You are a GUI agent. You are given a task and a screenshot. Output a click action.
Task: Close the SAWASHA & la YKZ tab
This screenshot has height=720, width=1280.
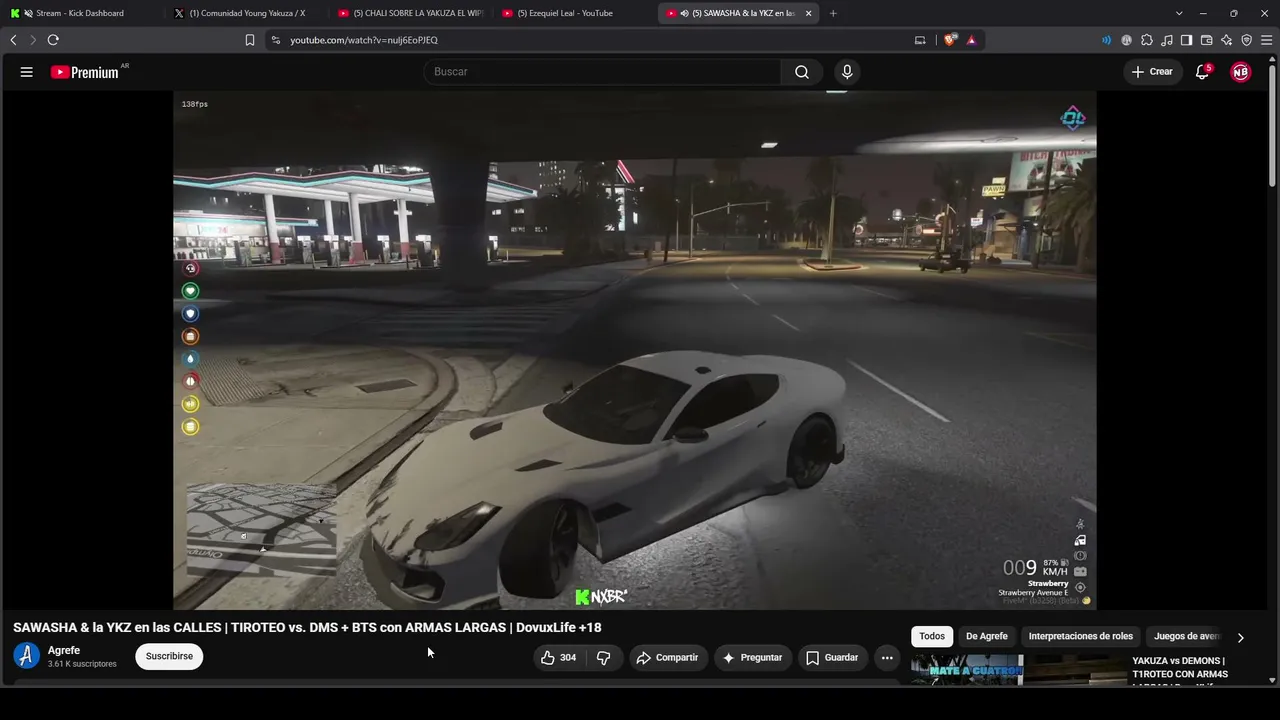(x=808, y=13)
